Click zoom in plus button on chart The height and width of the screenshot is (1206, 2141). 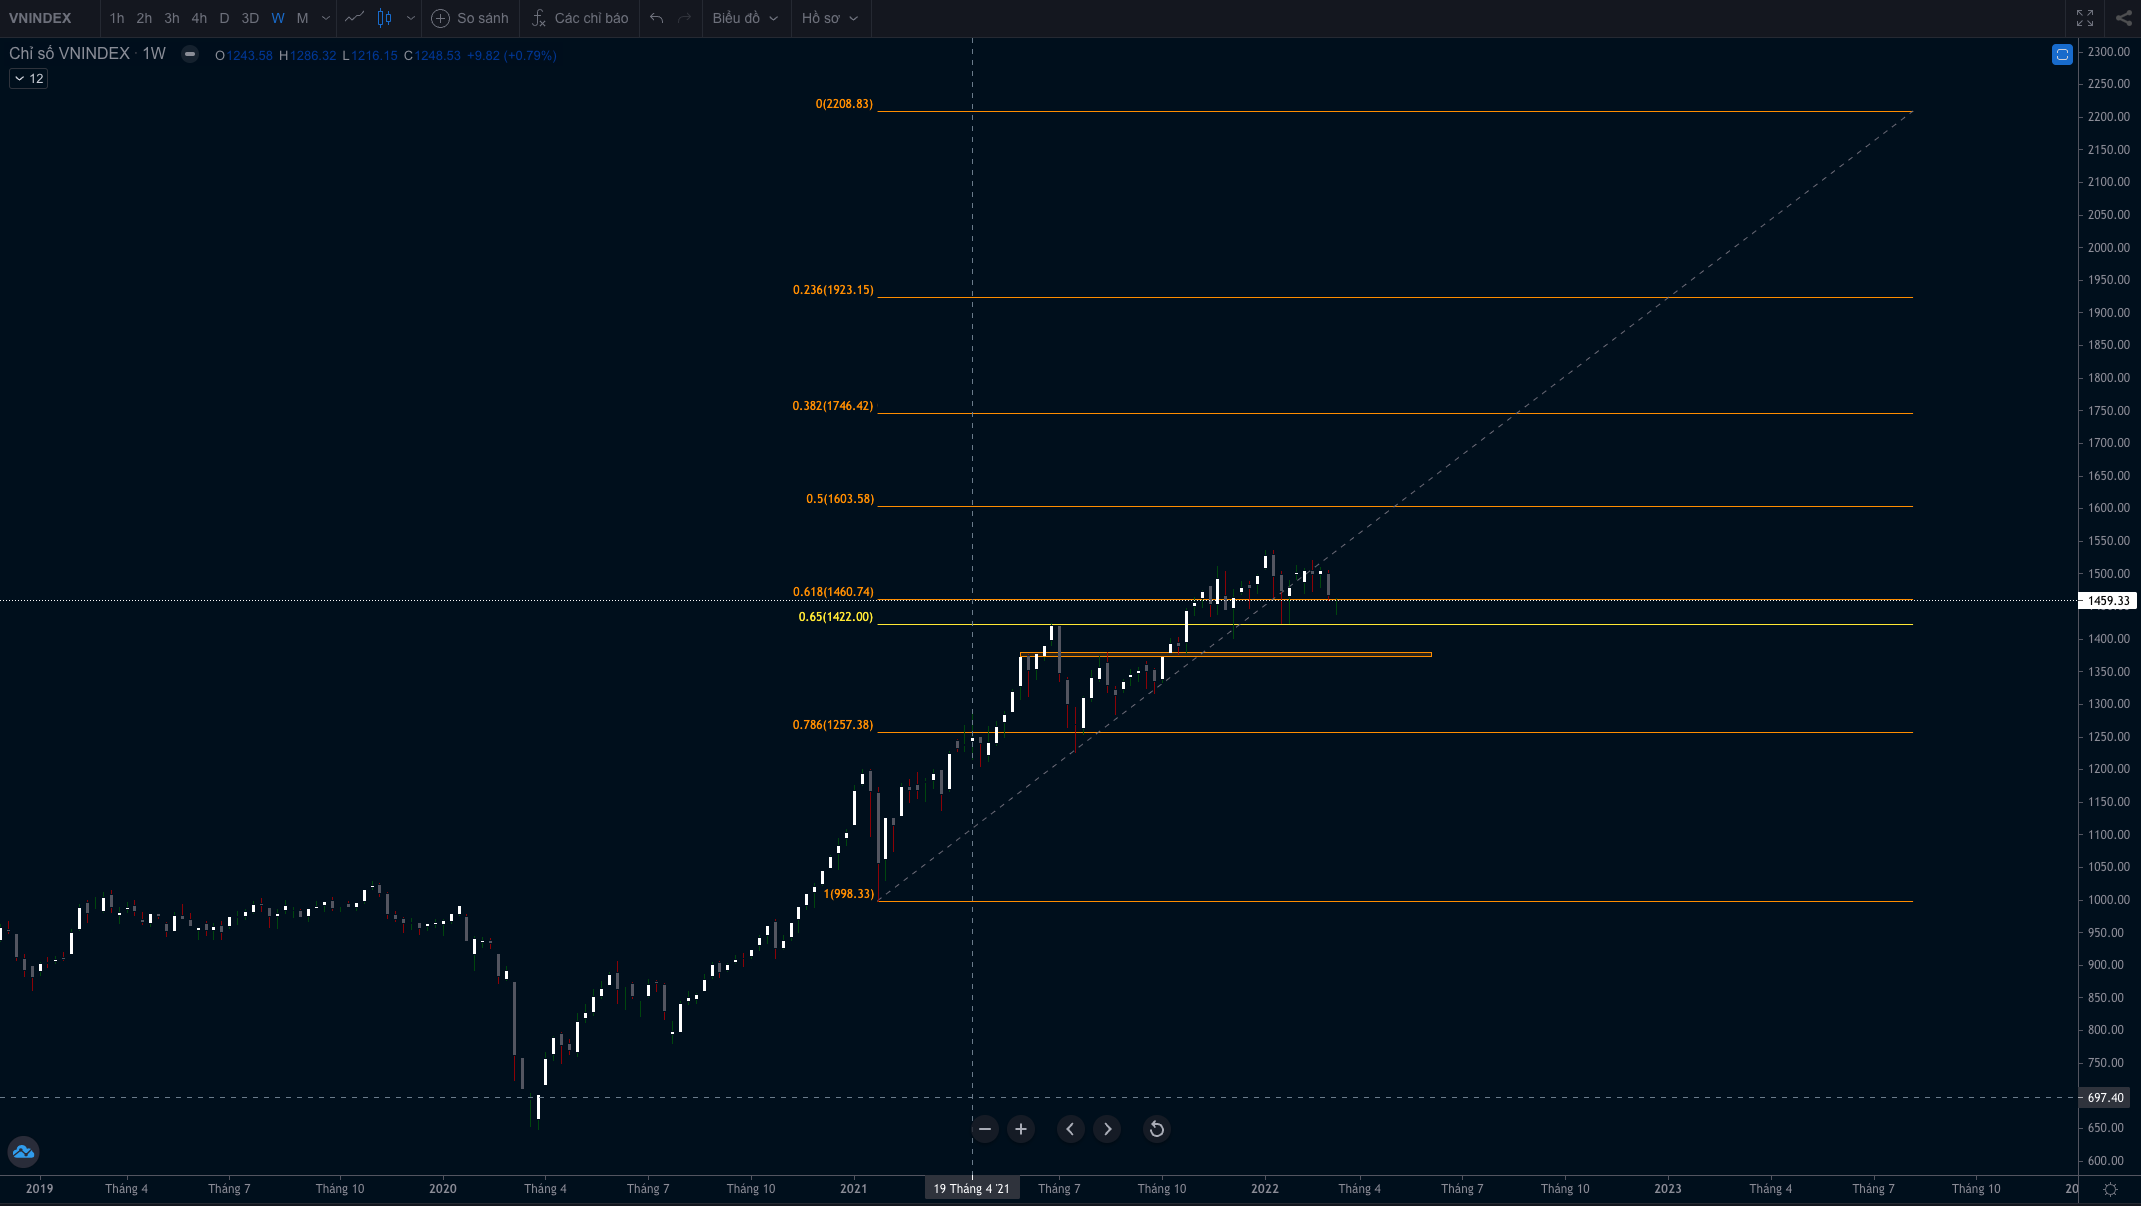point(1021,1129)
